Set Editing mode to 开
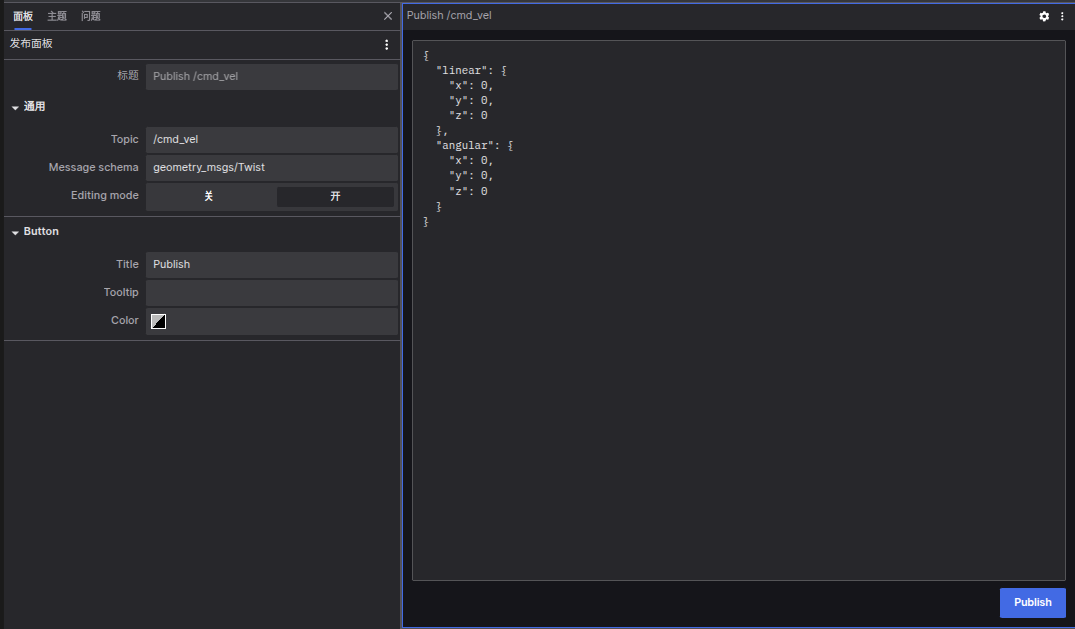1075x629 pixels. (335, 196)
